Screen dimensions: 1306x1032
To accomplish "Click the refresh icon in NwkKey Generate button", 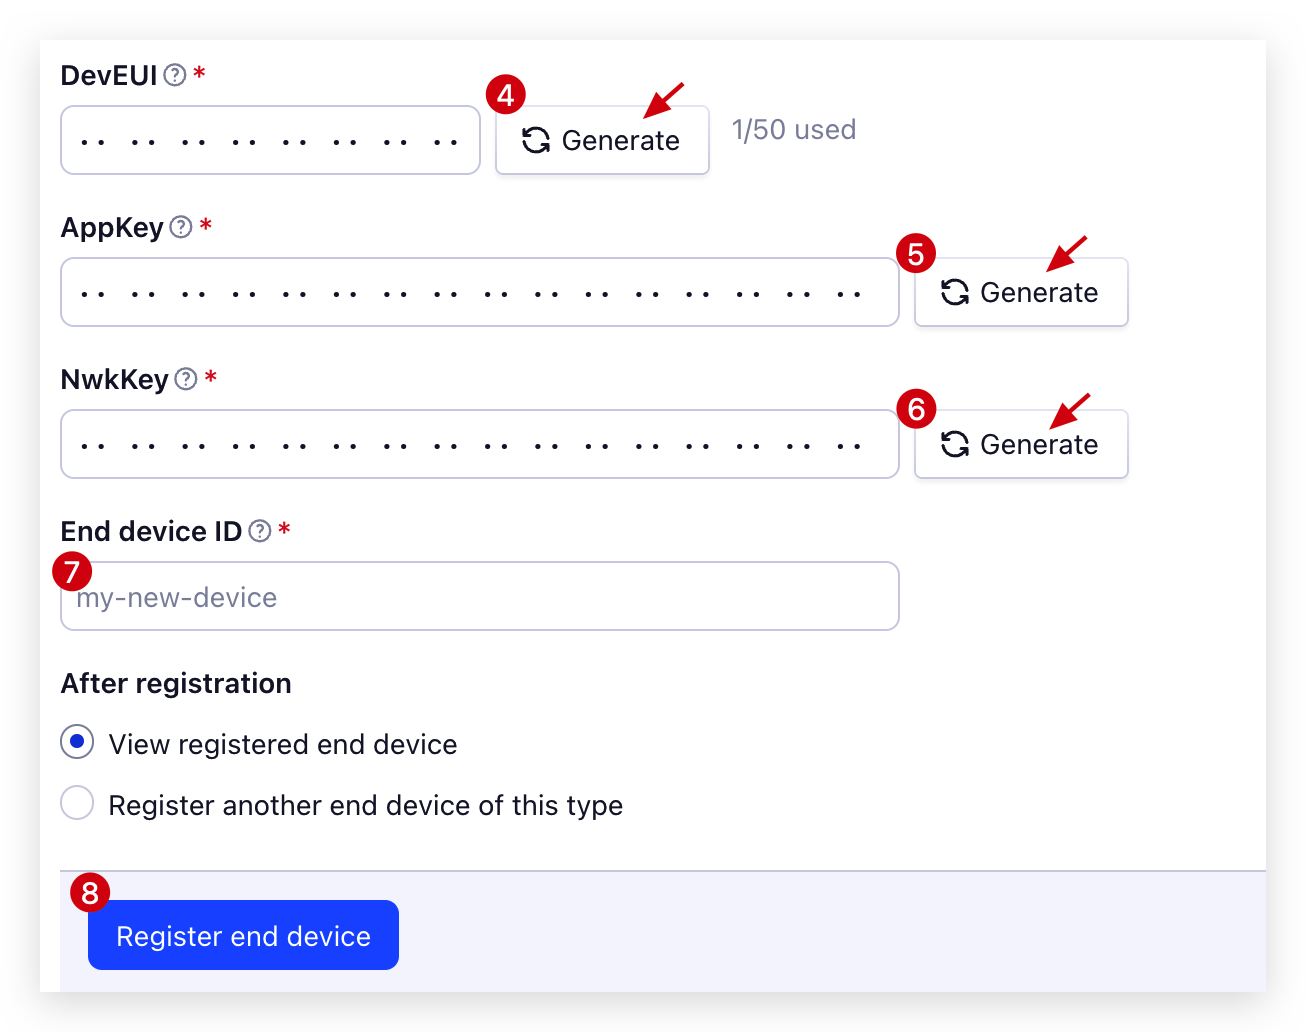I will coord(955,444).
